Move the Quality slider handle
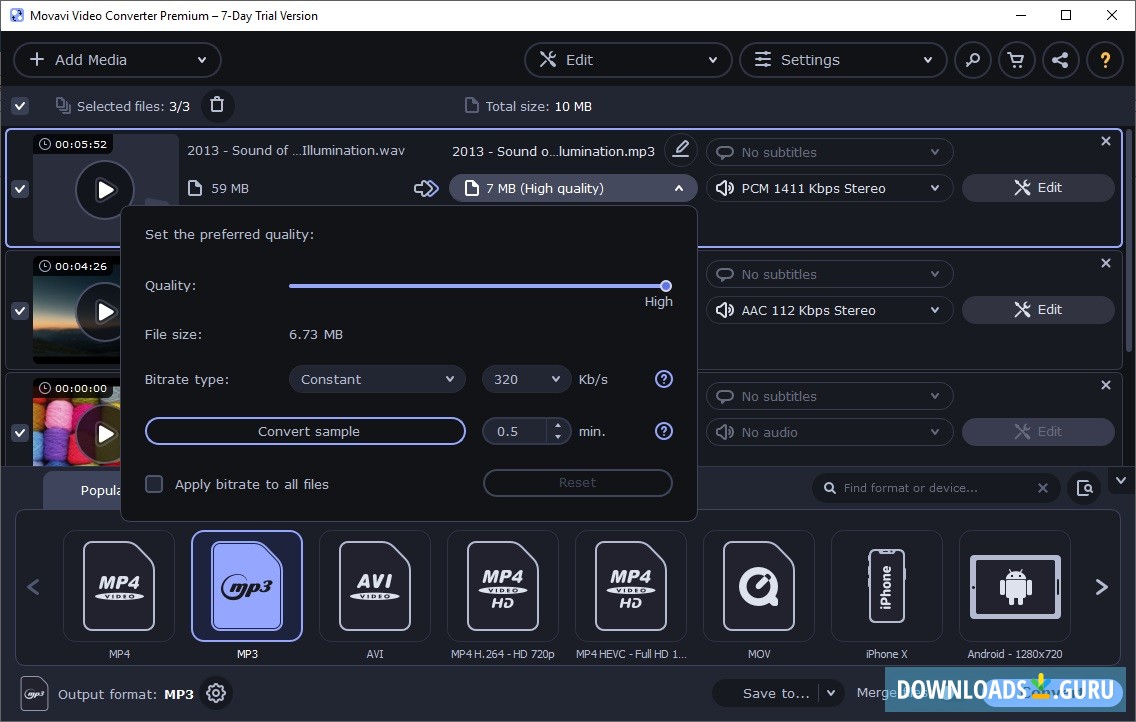 (666, 286)
